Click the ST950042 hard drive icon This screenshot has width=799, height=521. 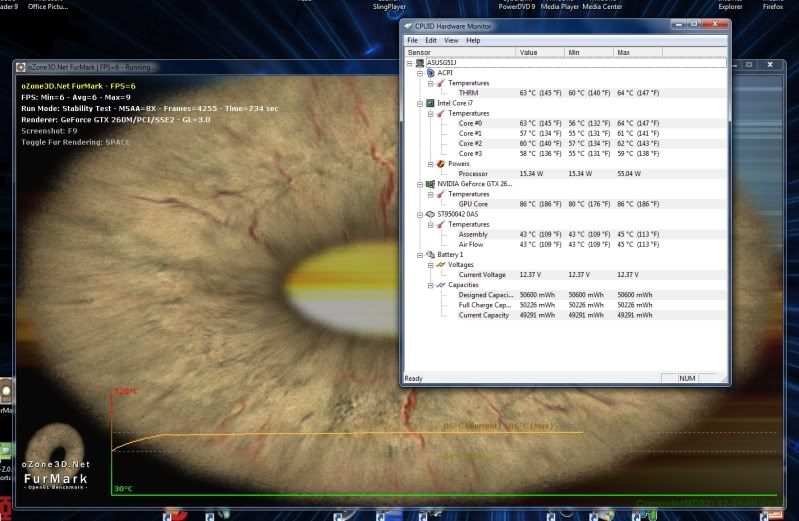431,214
